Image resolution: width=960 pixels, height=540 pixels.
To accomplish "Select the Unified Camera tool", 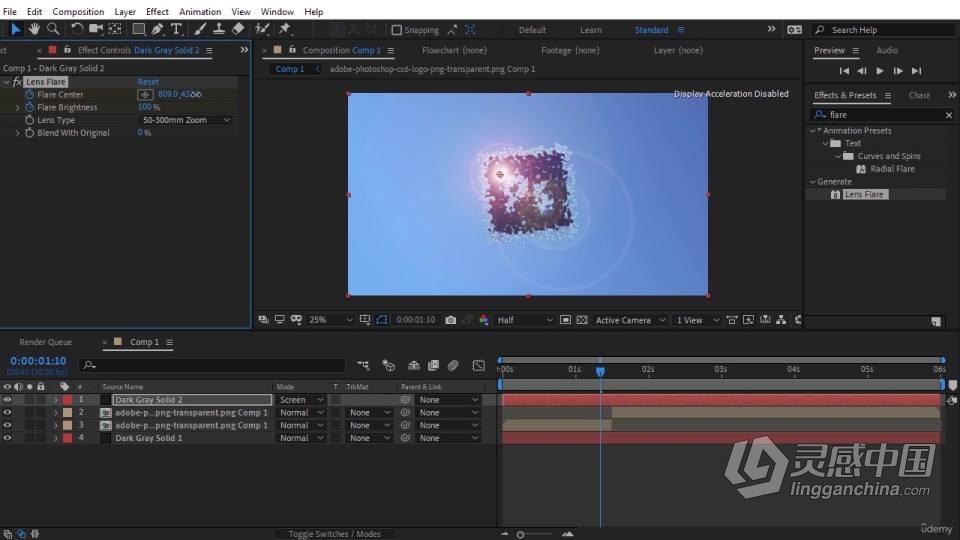I will (96, 29).
